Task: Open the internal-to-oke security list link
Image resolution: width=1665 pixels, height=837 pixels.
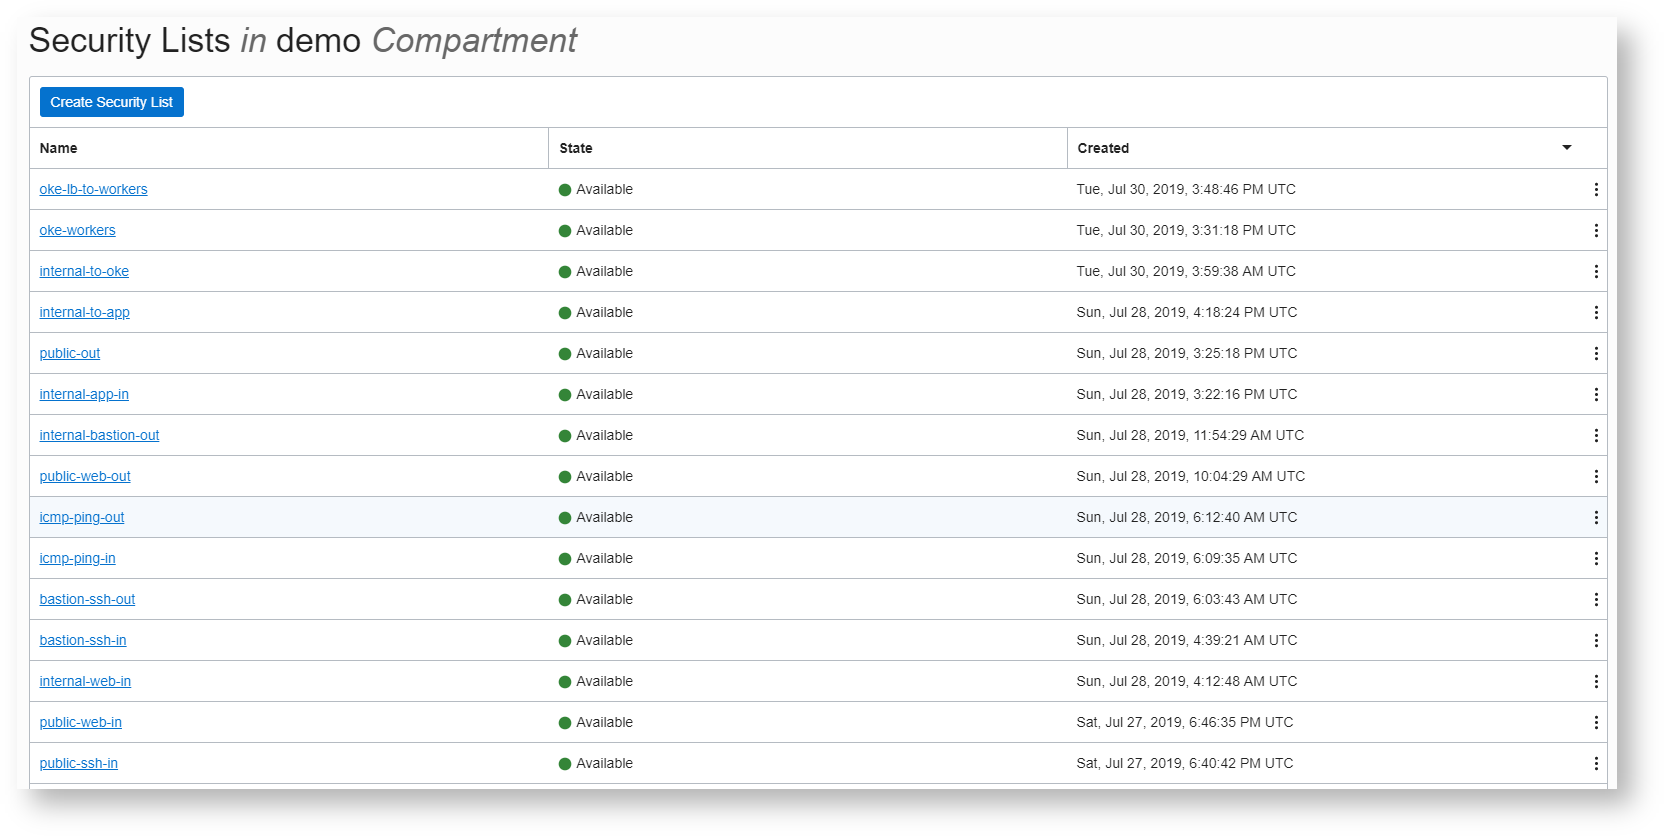Action: 84,272
